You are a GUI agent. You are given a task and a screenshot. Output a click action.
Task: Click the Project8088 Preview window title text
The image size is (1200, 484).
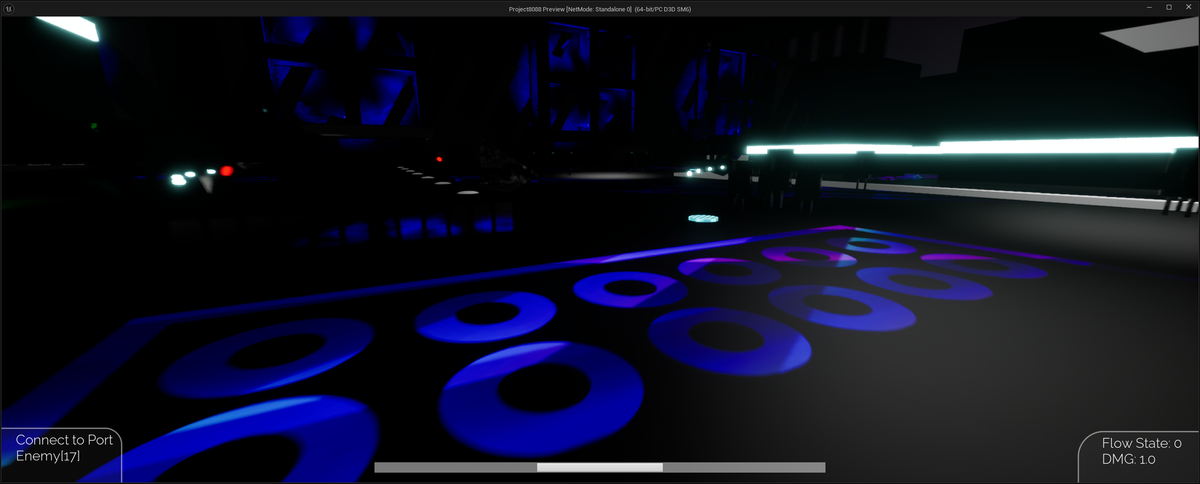point(600,8)
